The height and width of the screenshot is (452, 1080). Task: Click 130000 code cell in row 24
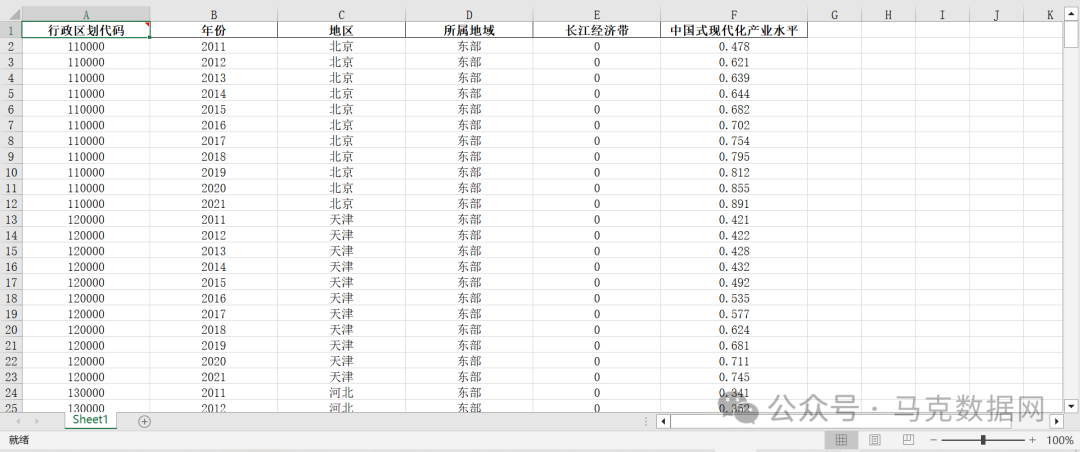coord(86,393)
